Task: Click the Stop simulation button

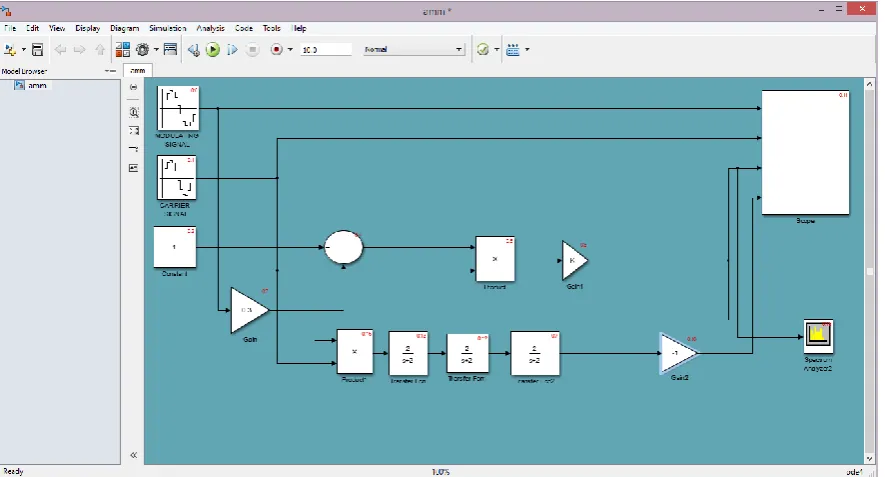Action: tap(252, 50)
